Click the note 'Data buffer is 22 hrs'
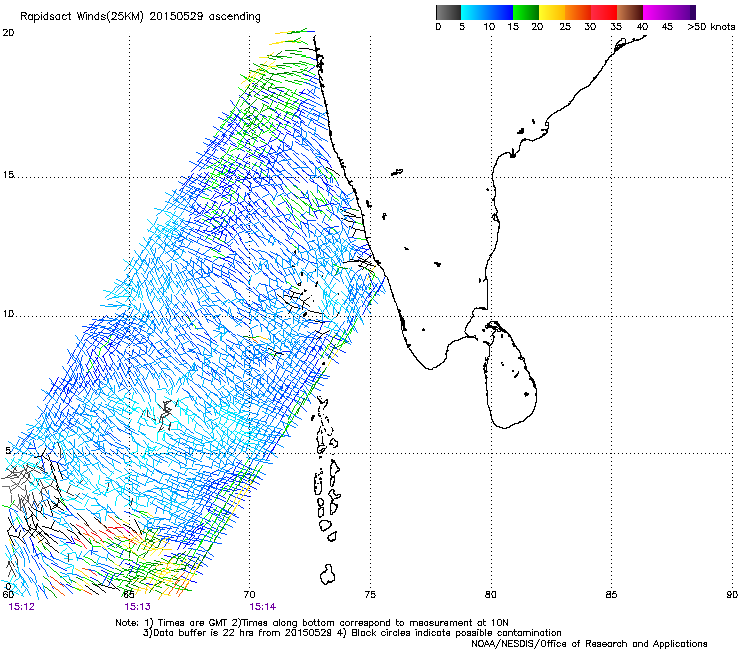This screenshot has width=740, height=650. tap(203, 633)
